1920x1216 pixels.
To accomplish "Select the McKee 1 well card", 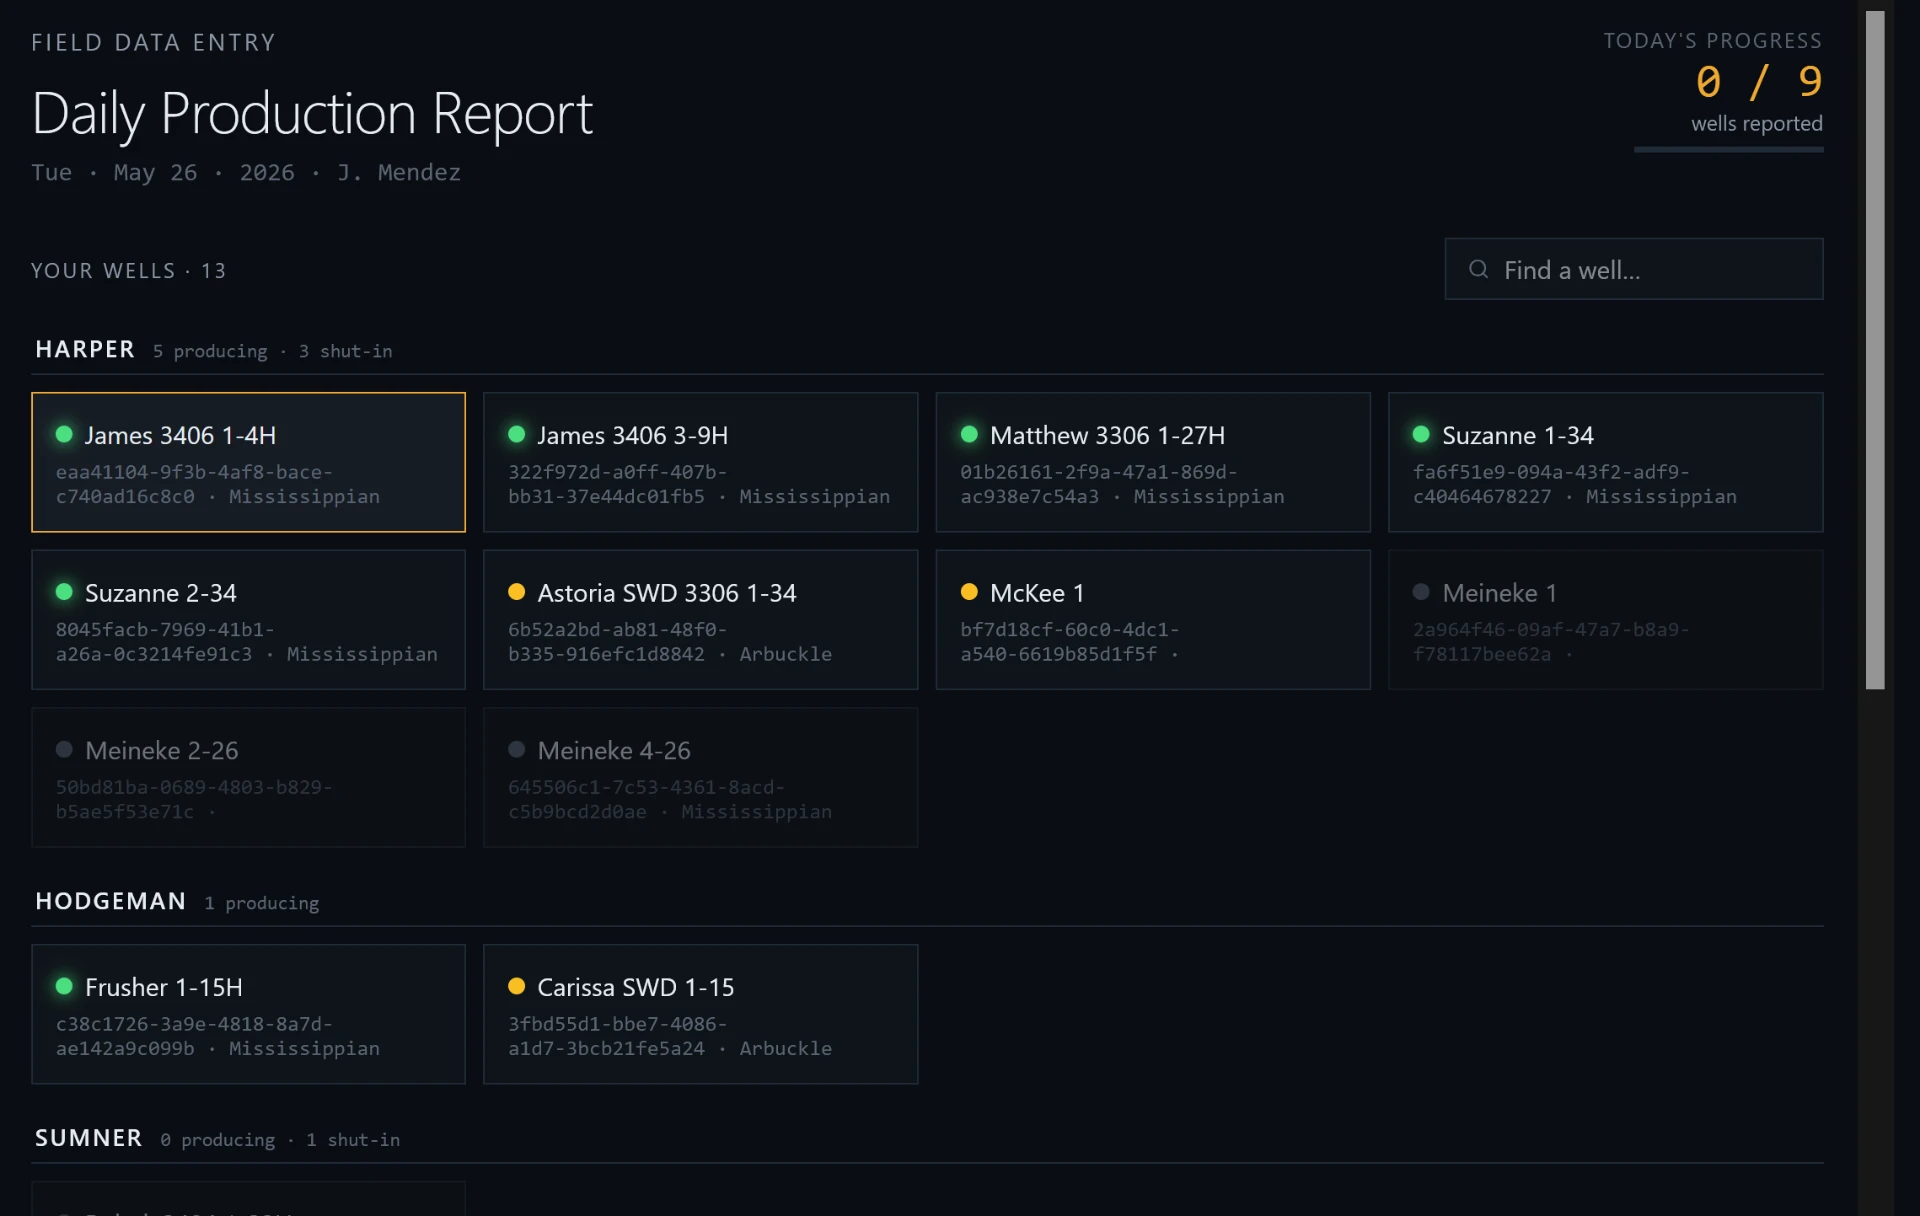I will pyautogui.click(x=1153, y=619).
